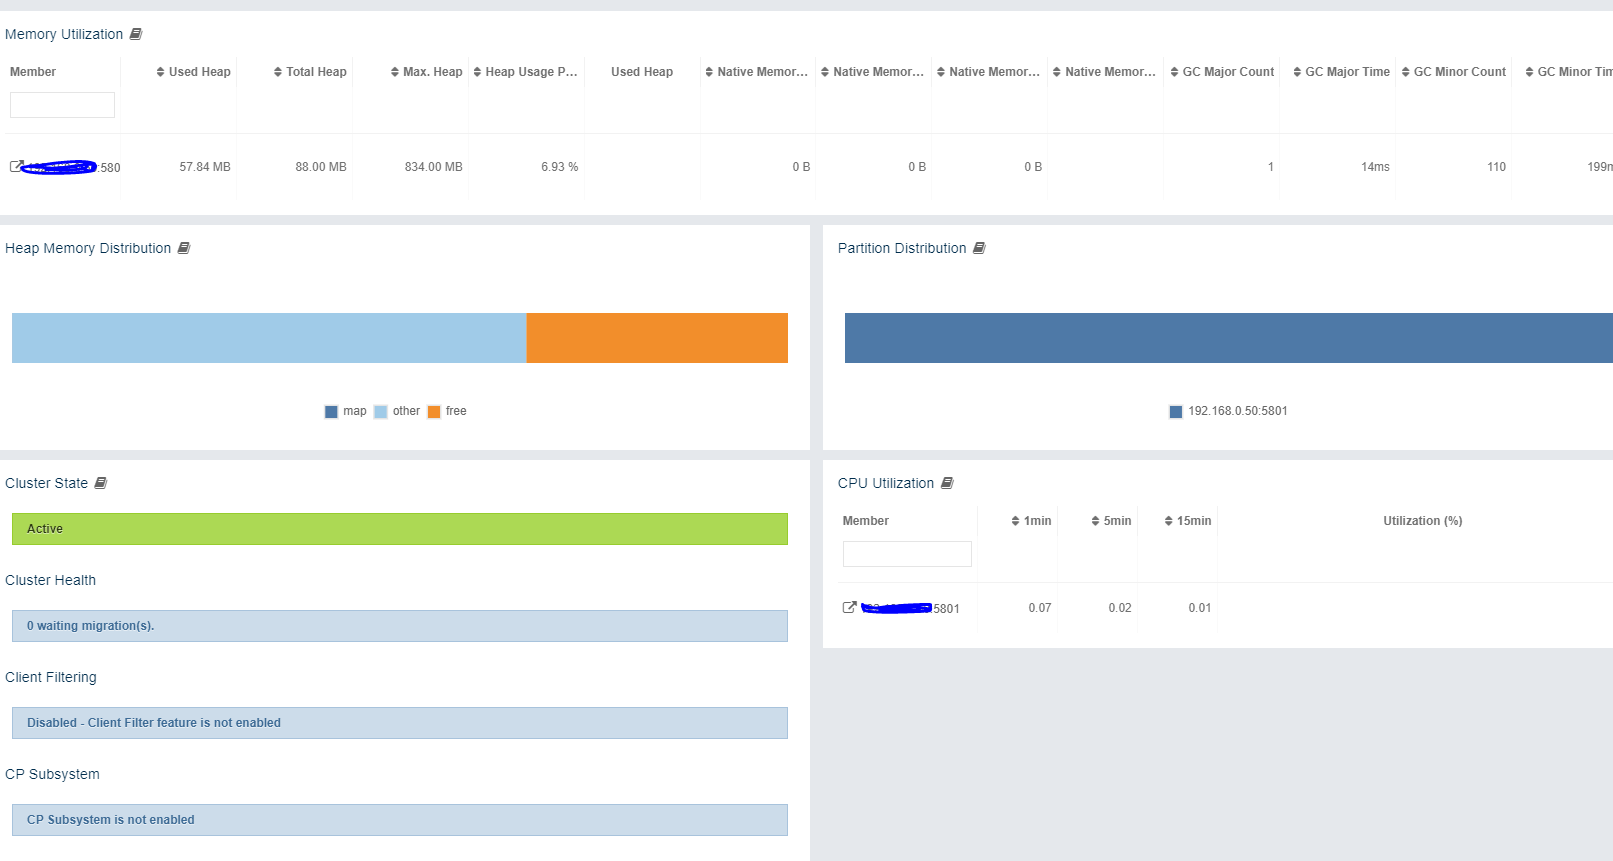1613x861 pixels.
Task: Click 'Disabled - Client Filter feature is not enabled'
Action: 400,723
